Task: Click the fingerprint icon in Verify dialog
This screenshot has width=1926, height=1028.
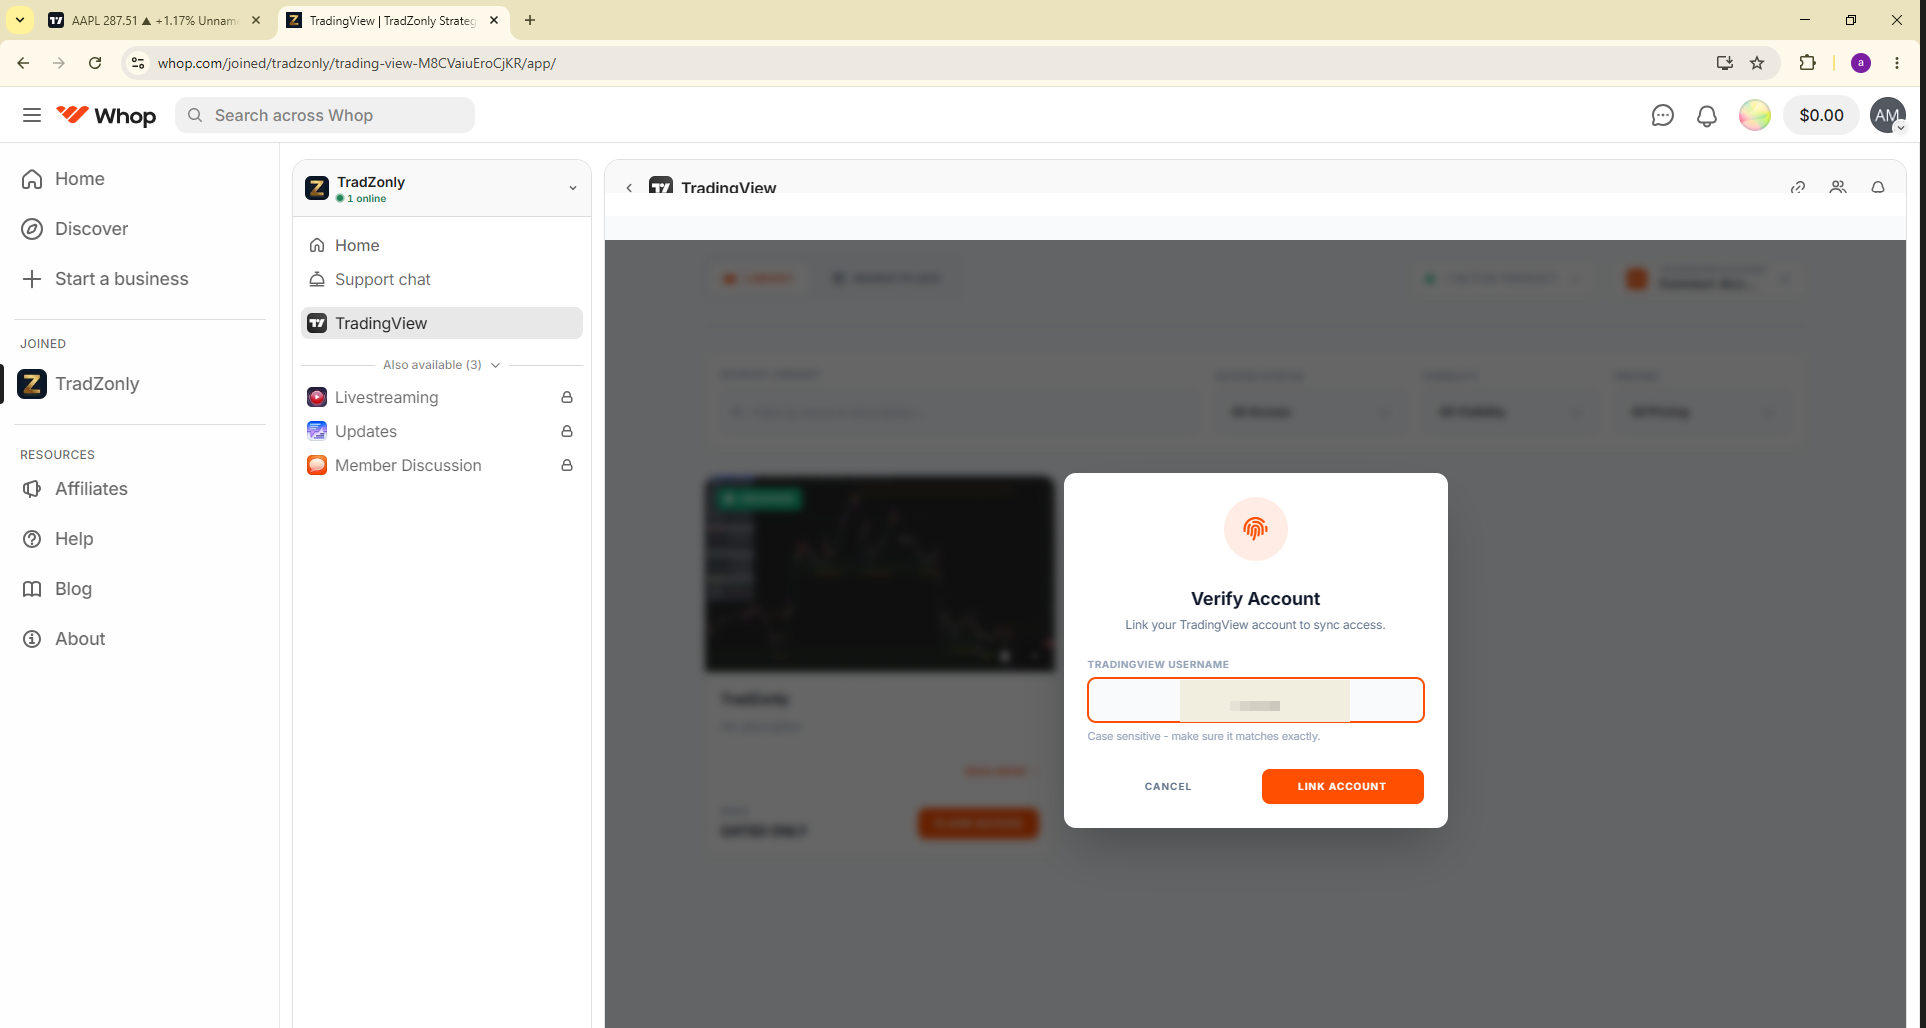Action: coord(1255,528)
